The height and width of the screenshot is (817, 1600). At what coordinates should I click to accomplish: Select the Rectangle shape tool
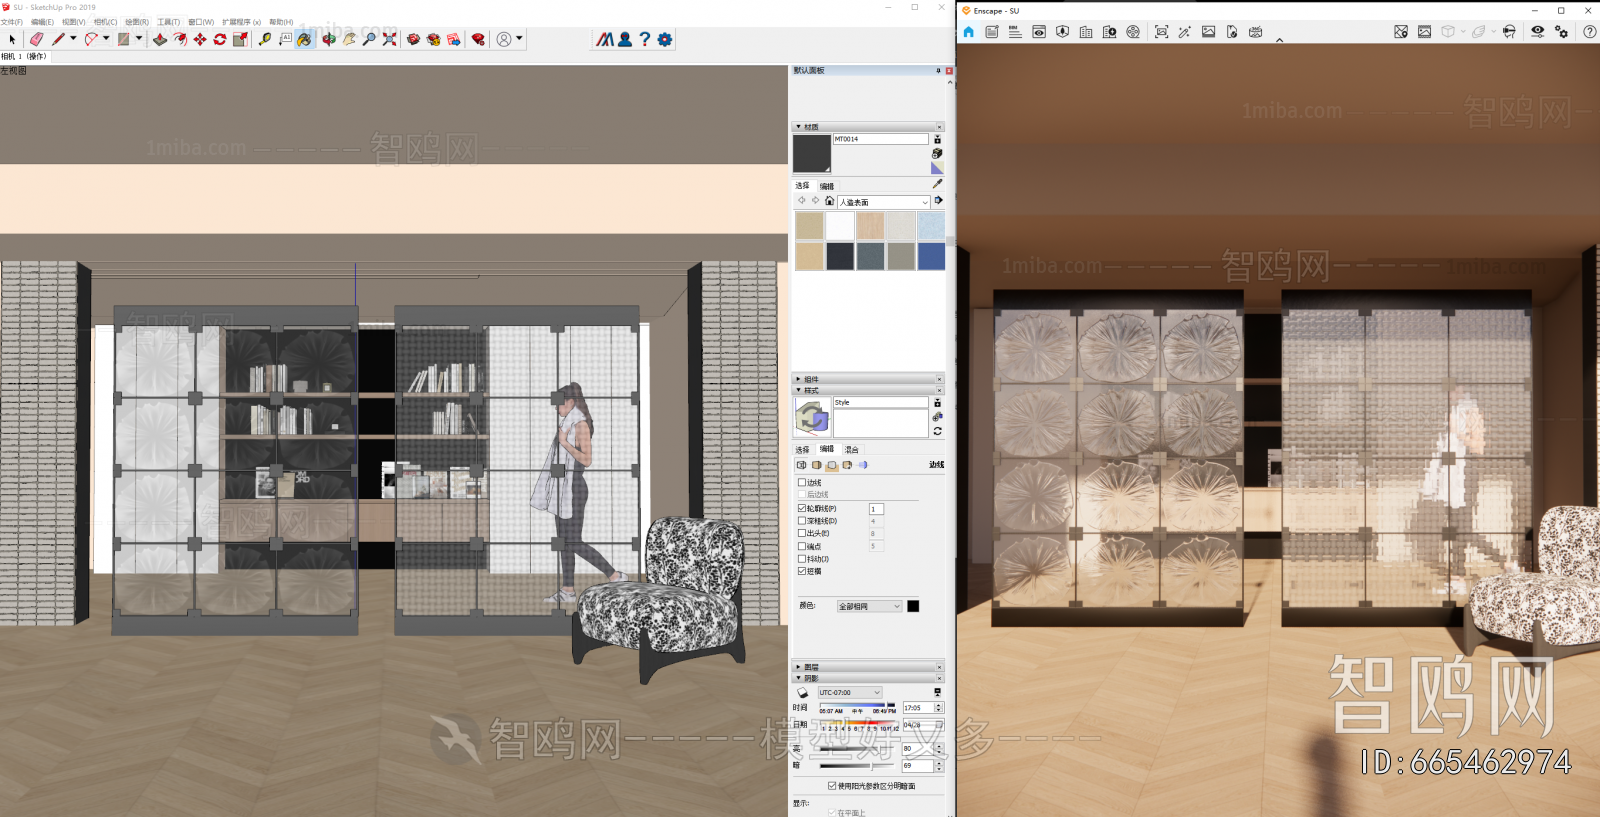(124, 39)
